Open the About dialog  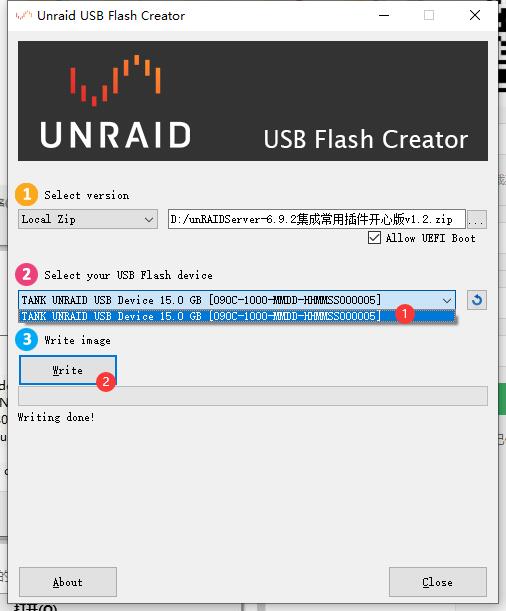click(x=68, y=582)
